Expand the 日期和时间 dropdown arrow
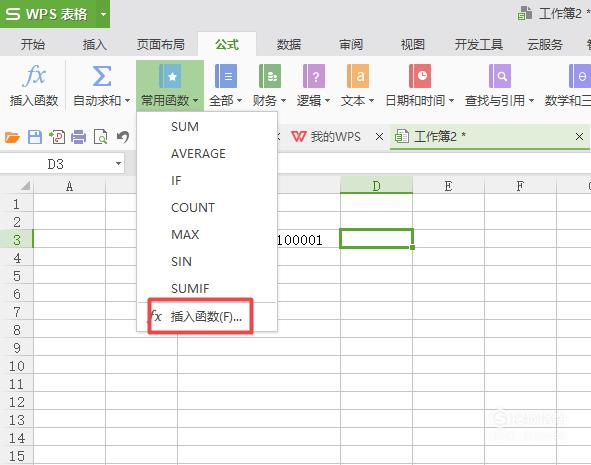Screen dimensions: 591x465 pyautogui.click(x=451, y=101)
